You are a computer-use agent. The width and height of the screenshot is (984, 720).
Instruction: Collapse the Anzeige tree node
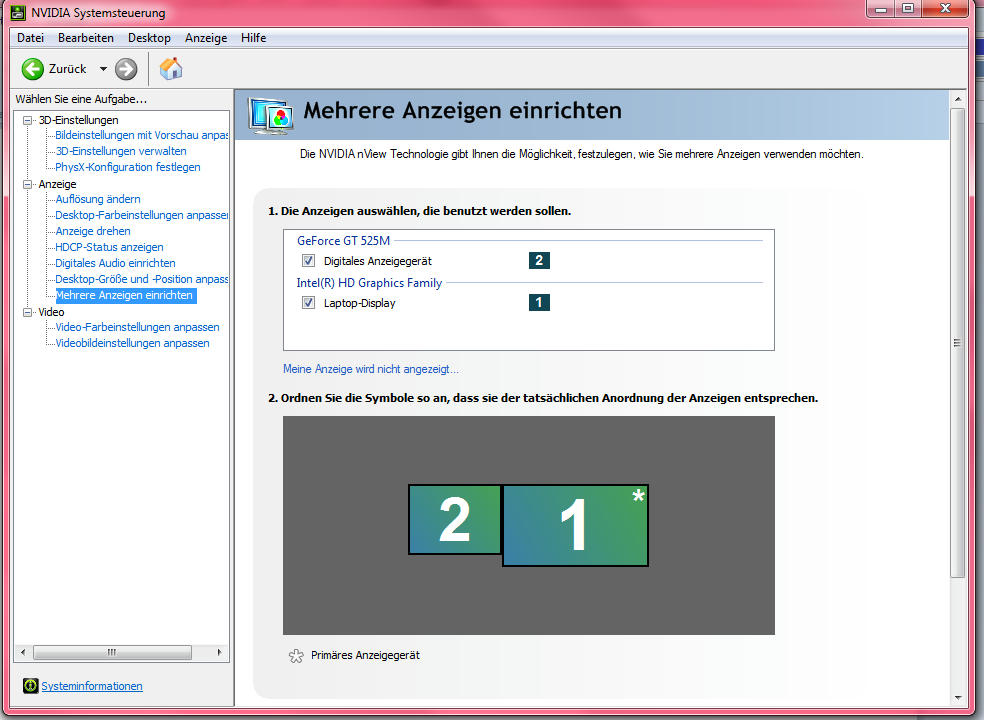[x=28, y=184]
